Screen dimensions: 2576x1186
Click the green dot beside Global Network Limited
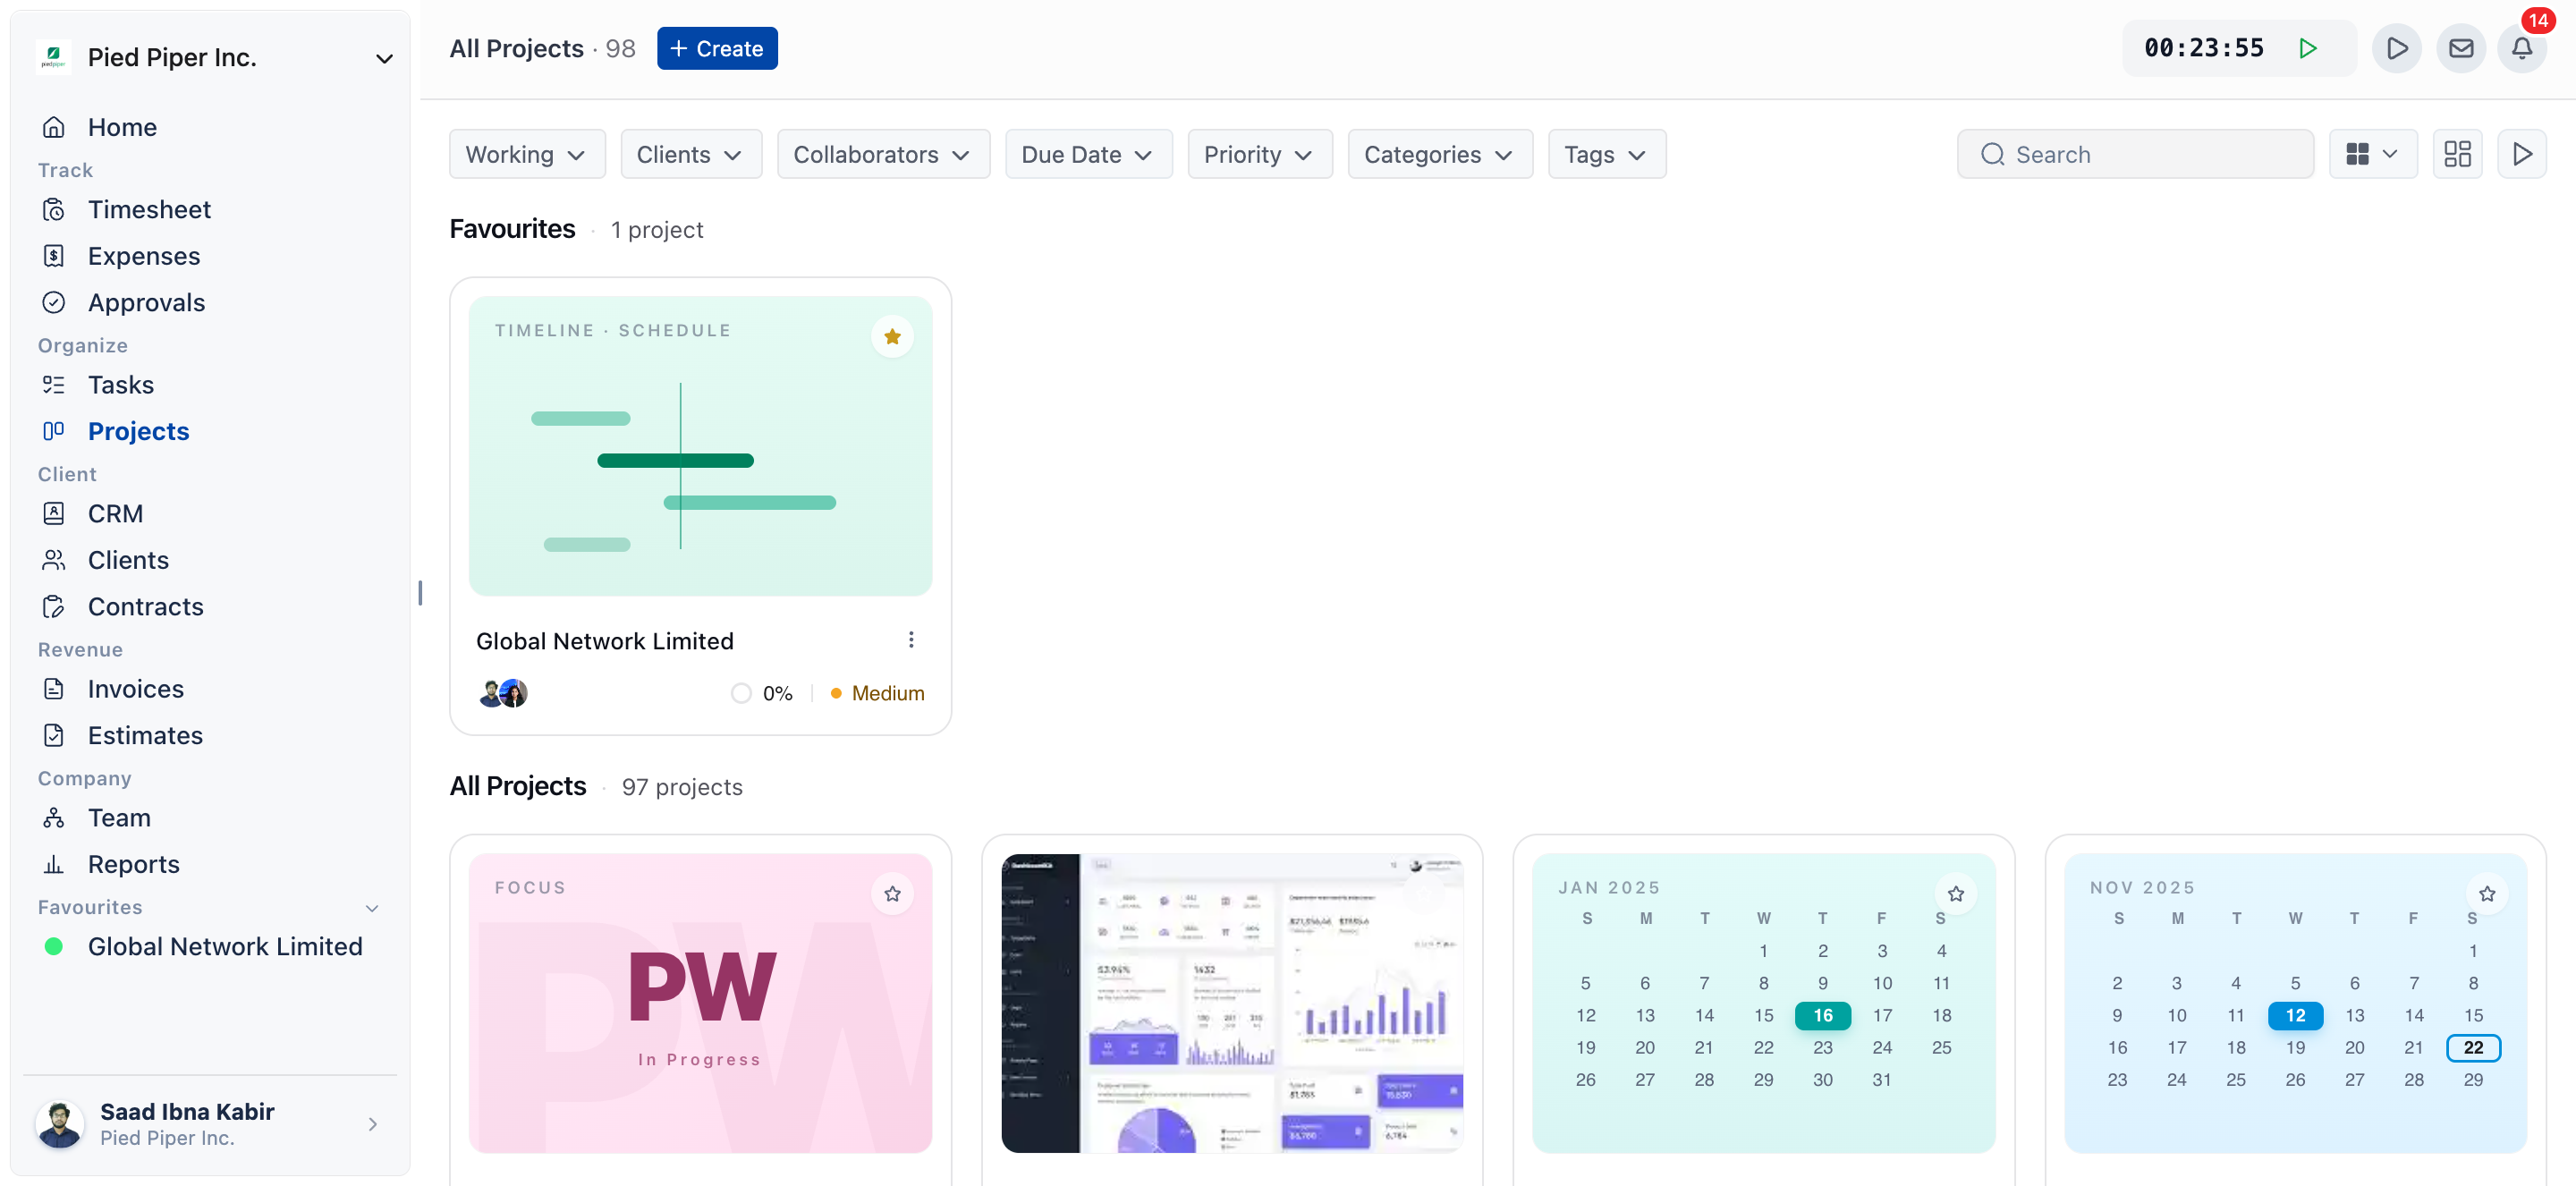coord(54,946)
